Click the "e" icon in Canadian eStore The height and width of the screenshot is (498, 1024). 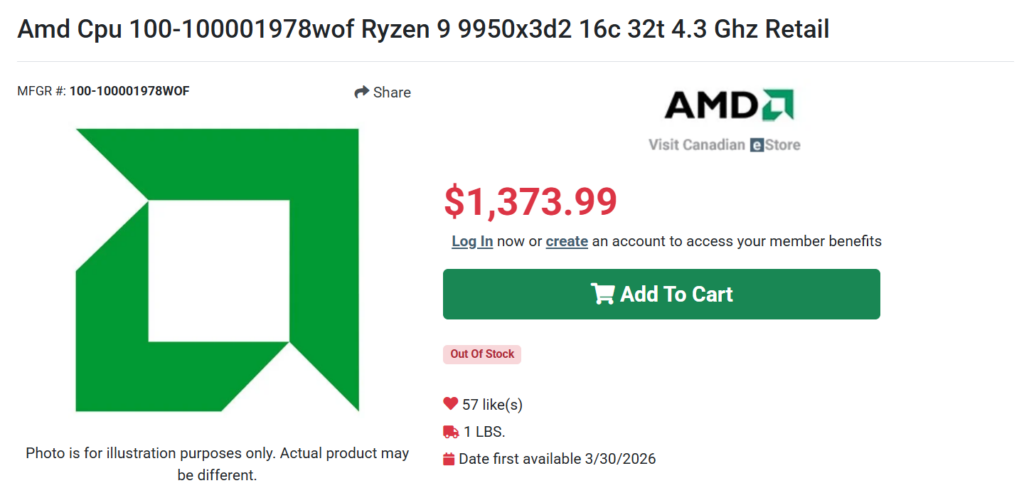coord(757,145)
